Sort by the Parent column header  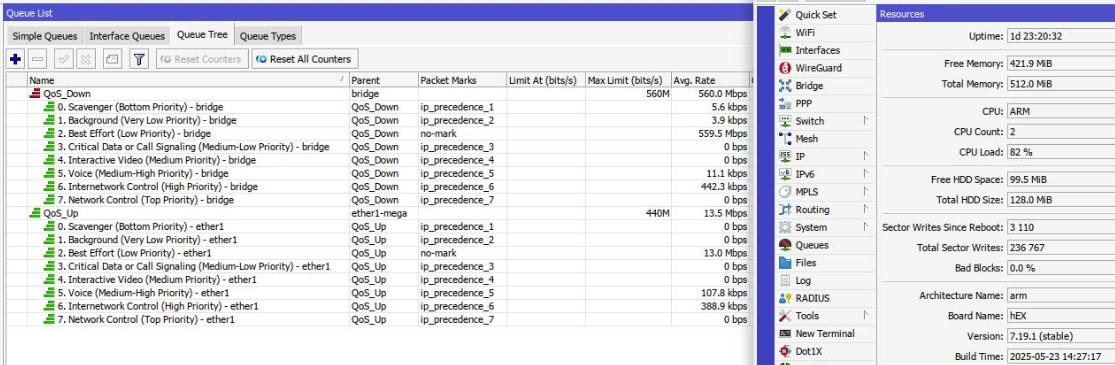point(383,80)
